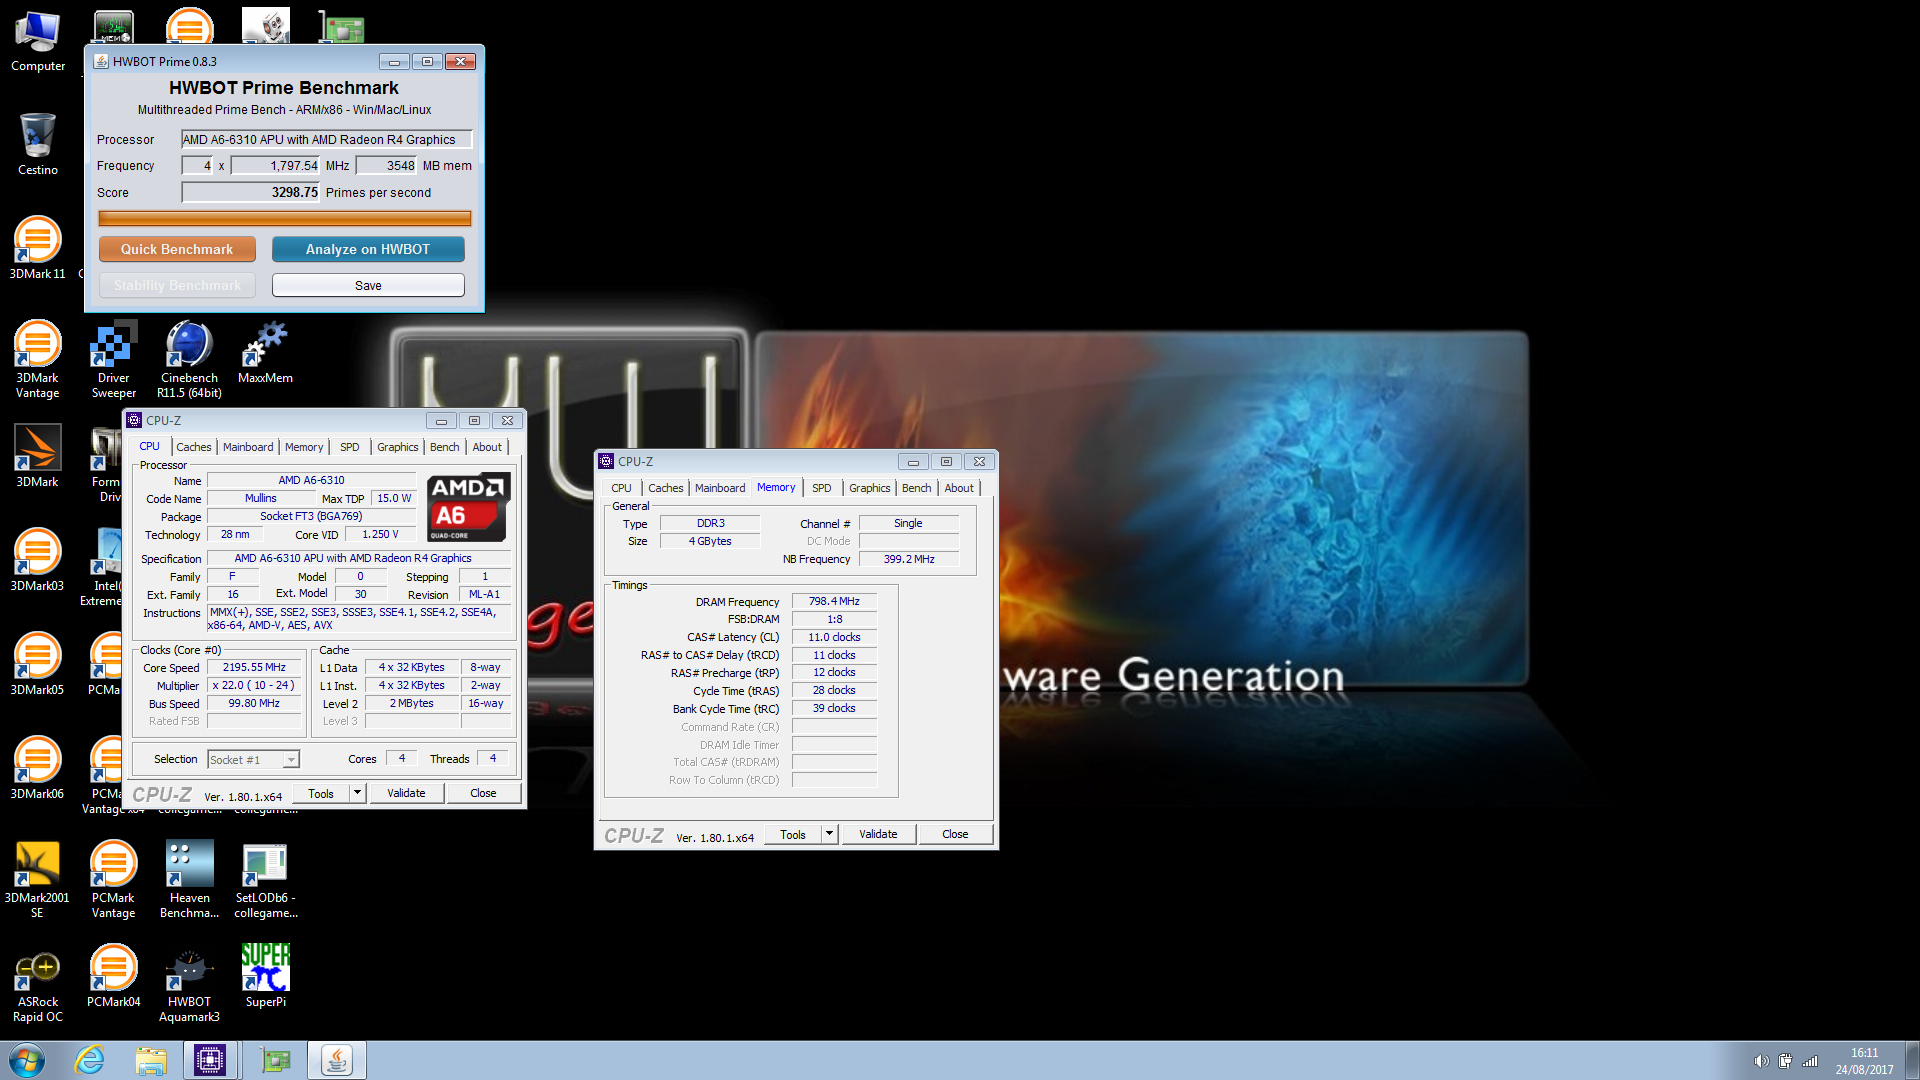Image resolution: width=1920 pixels, height=1080 pixels.
Task: Switch to Caches tab in left CPU-Z
Action: click(194, 447)
